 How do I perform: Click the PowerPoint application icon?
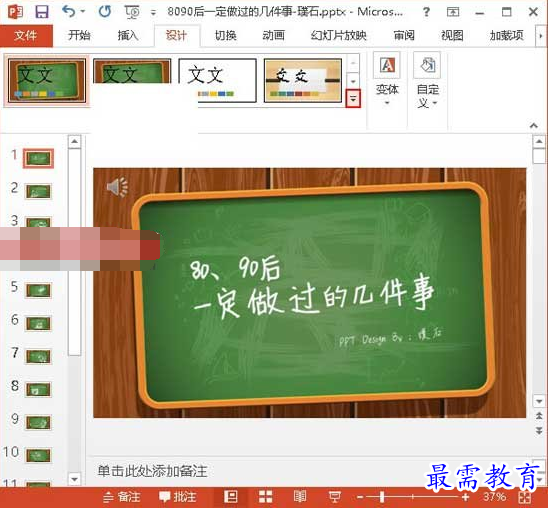click(x=15, y=12)
